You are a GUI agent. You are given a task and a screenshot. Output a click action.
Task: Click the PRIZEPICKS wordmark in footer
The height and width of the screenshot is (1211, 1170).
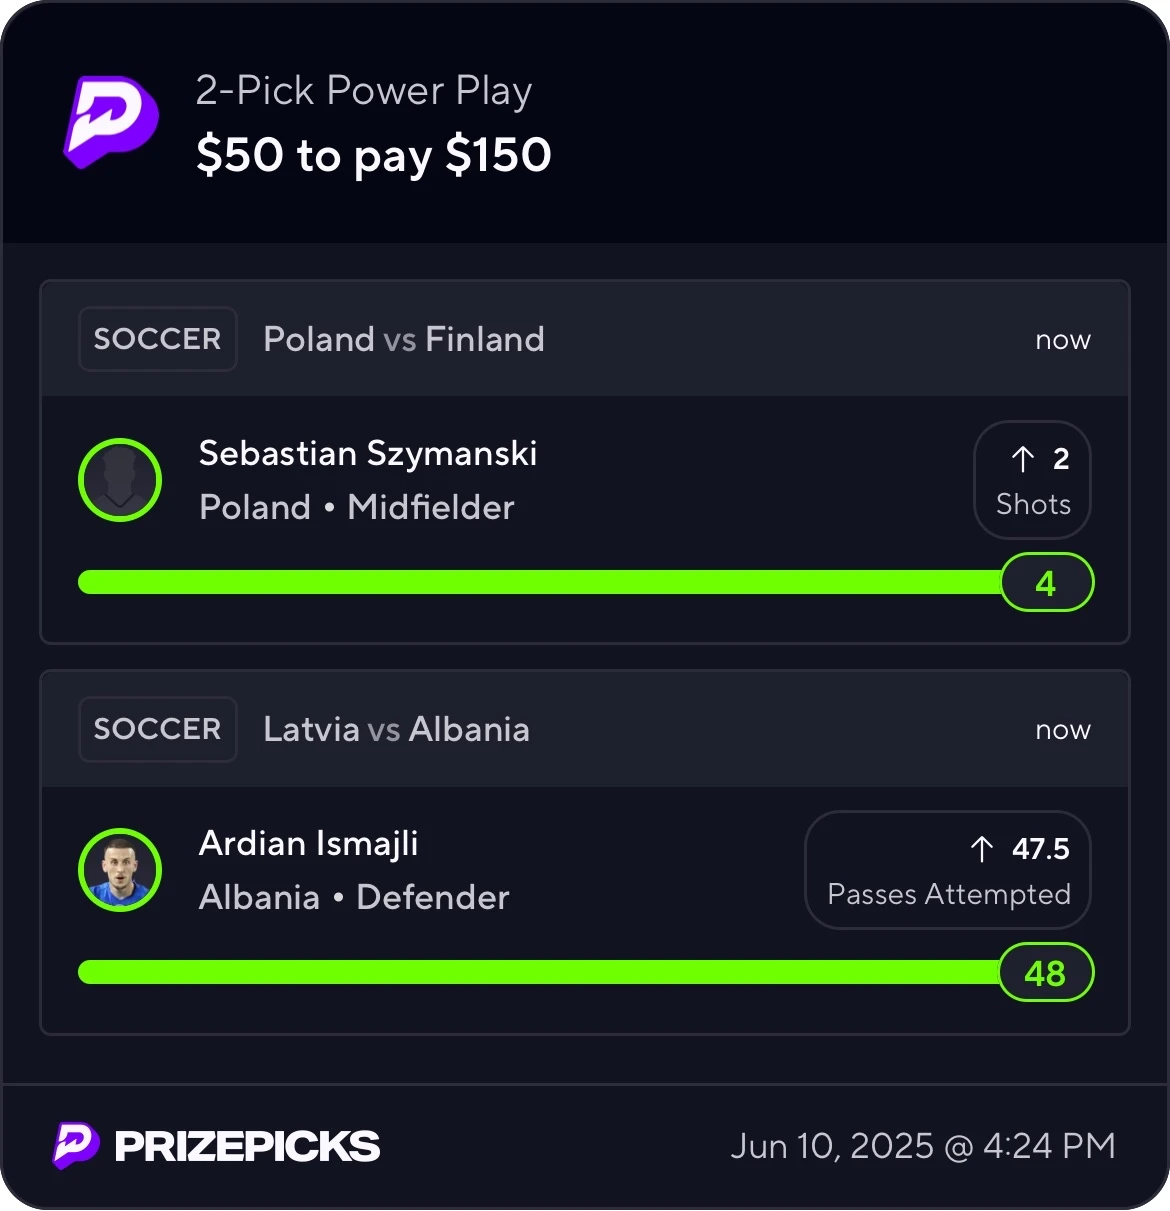(247, 1146)
